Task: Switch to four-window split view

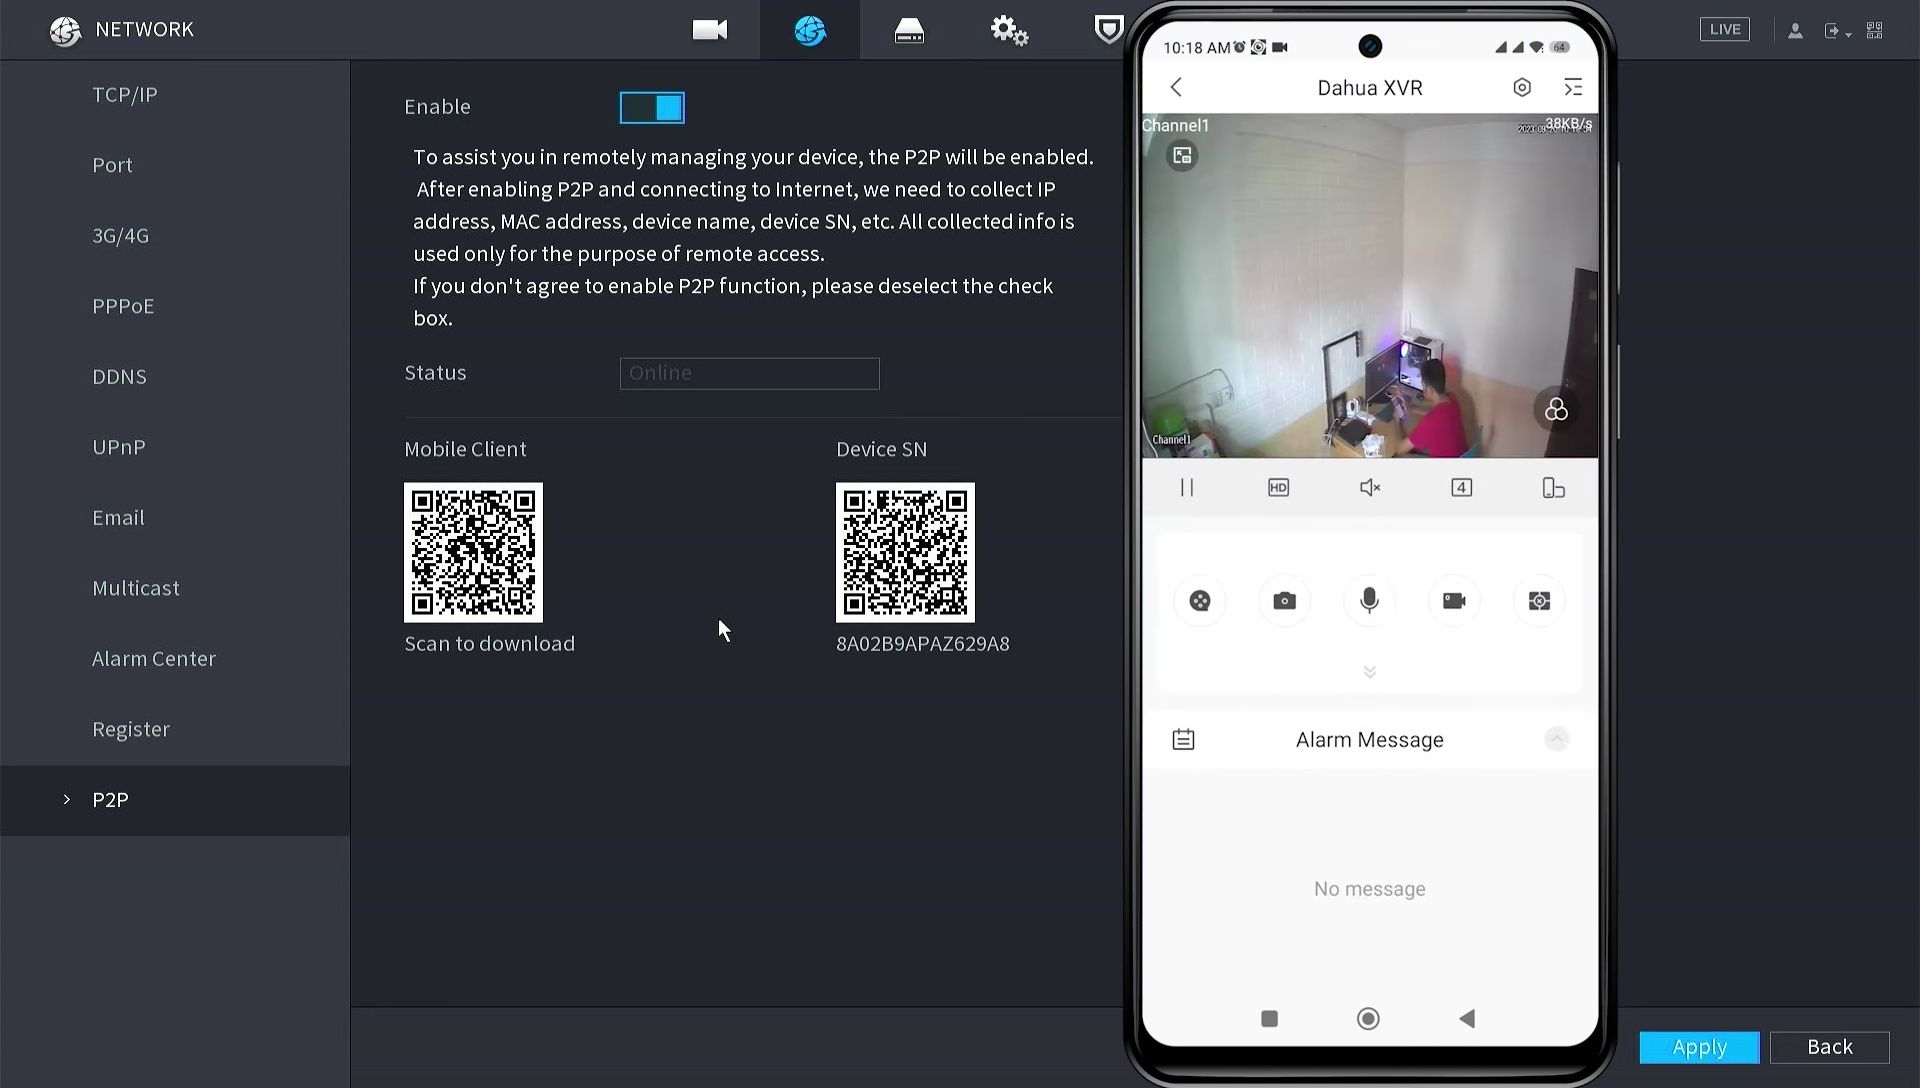Action: 1461,488
